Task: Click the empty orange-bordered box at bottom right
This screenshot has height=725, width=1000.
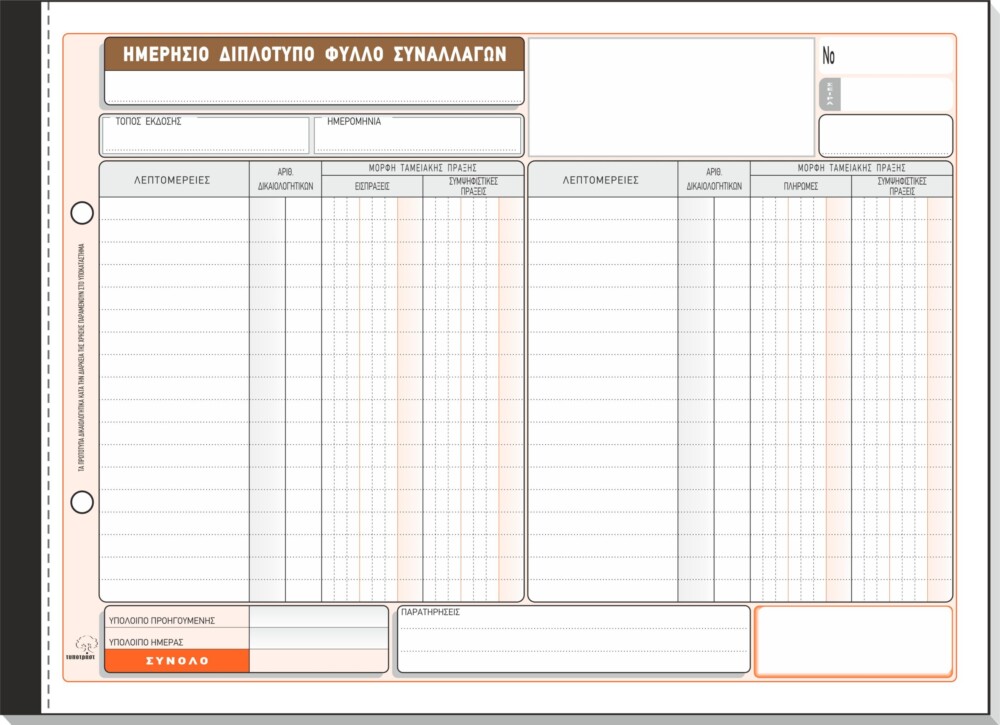Action: (853, 641)
